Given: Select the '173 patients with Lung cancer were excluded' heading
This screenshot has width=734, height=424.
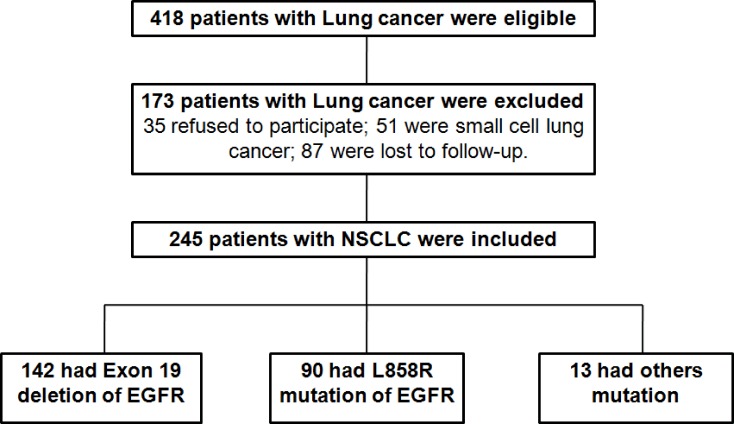Looking at the screenshot, I should point(362,101).
